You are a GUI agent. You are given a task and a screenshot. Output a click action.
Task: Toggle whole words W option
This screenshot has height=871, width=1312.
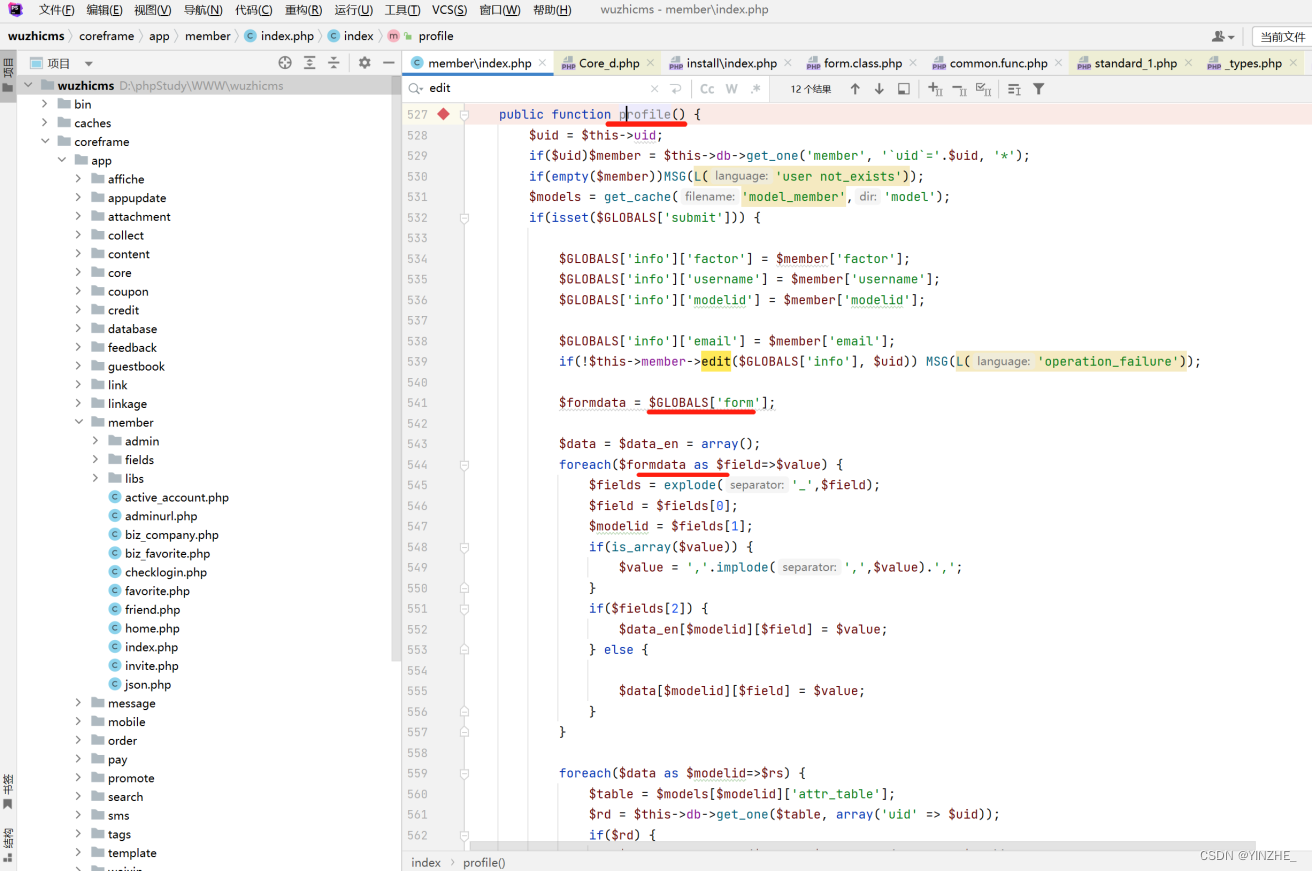click(x=732, y=89)
